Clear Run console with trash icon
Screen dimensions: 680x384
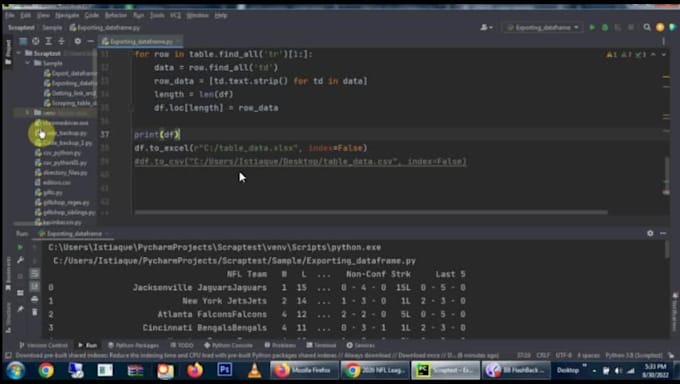pyautogui.click(x=35, y=312)
